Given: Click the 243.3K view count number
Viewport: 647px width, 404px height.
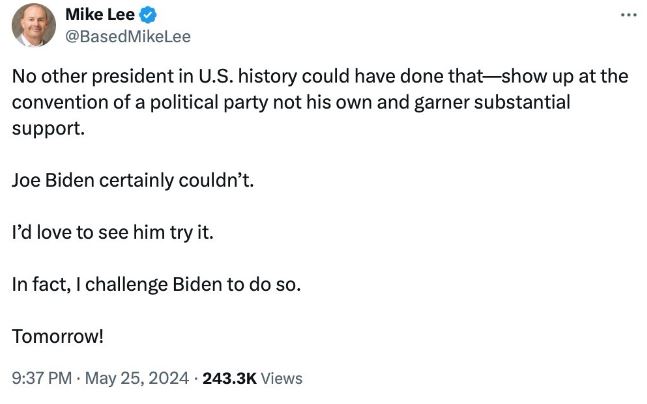Looking at the screenshot, I should click(229, 378).
